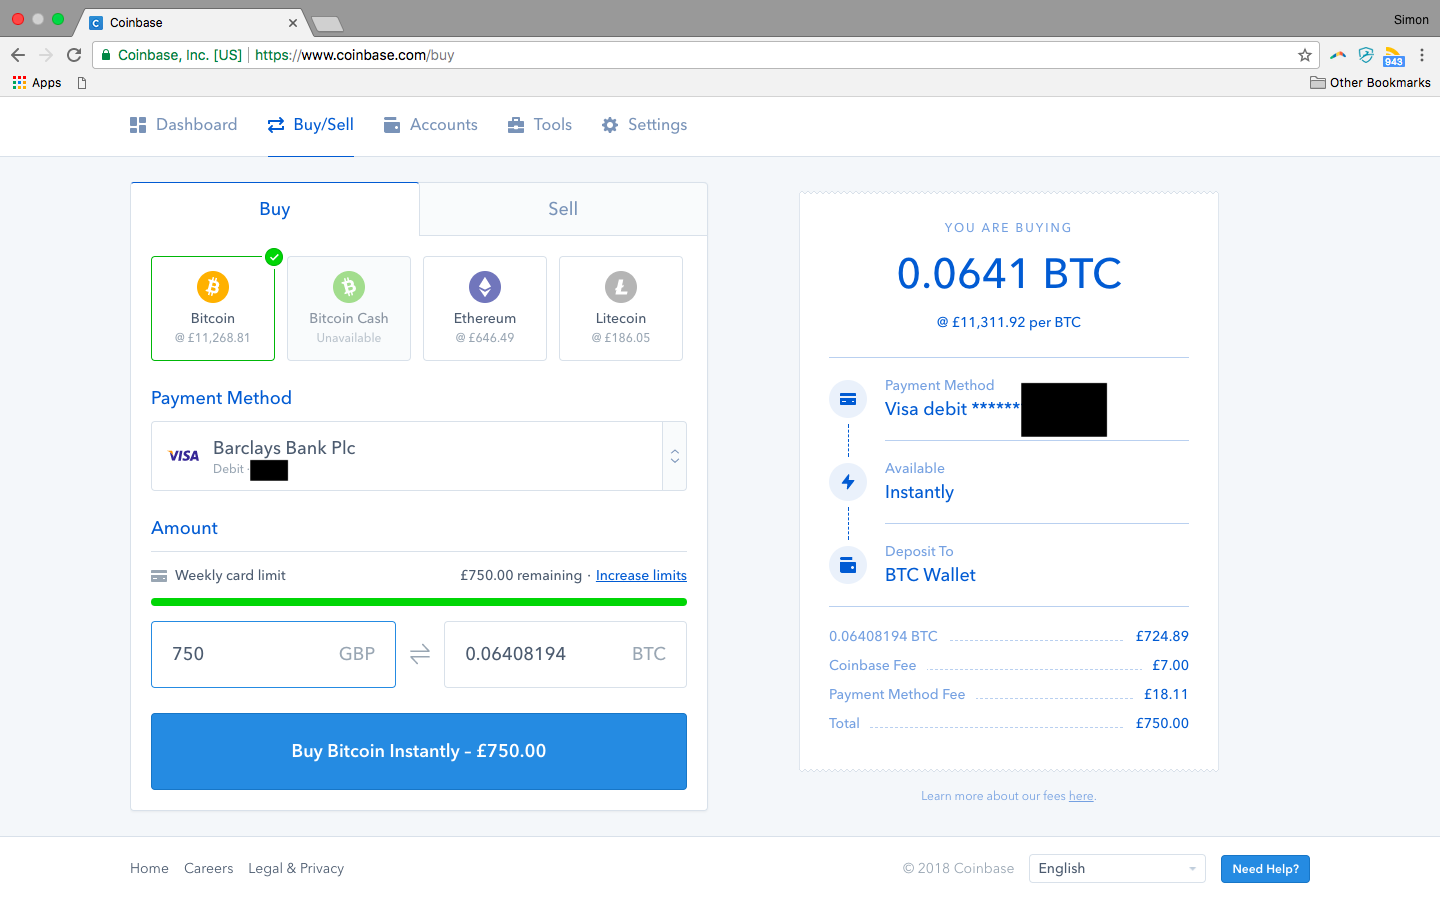Open the Barclays Bank Plc payment dropdown
Screen dimensions: 1440x900
pyautogui.click(x=419, y=456)
